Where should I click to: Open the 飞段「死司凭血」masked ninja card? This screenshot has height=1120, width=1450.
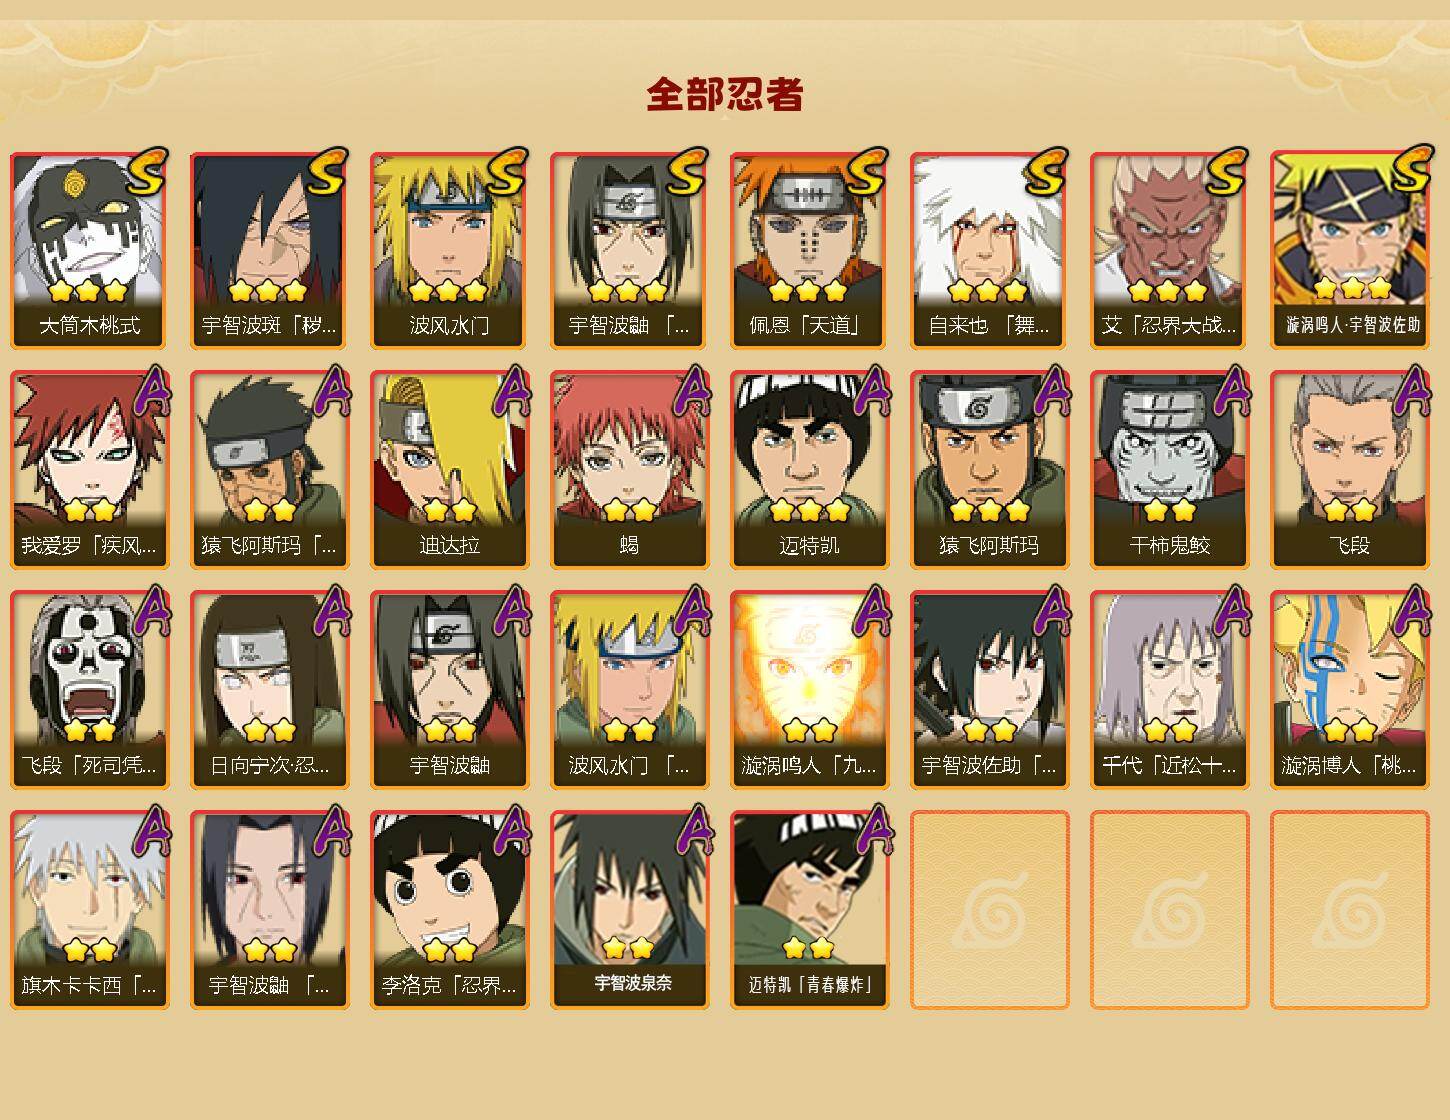pyautogui.click(x=89, y=690)
